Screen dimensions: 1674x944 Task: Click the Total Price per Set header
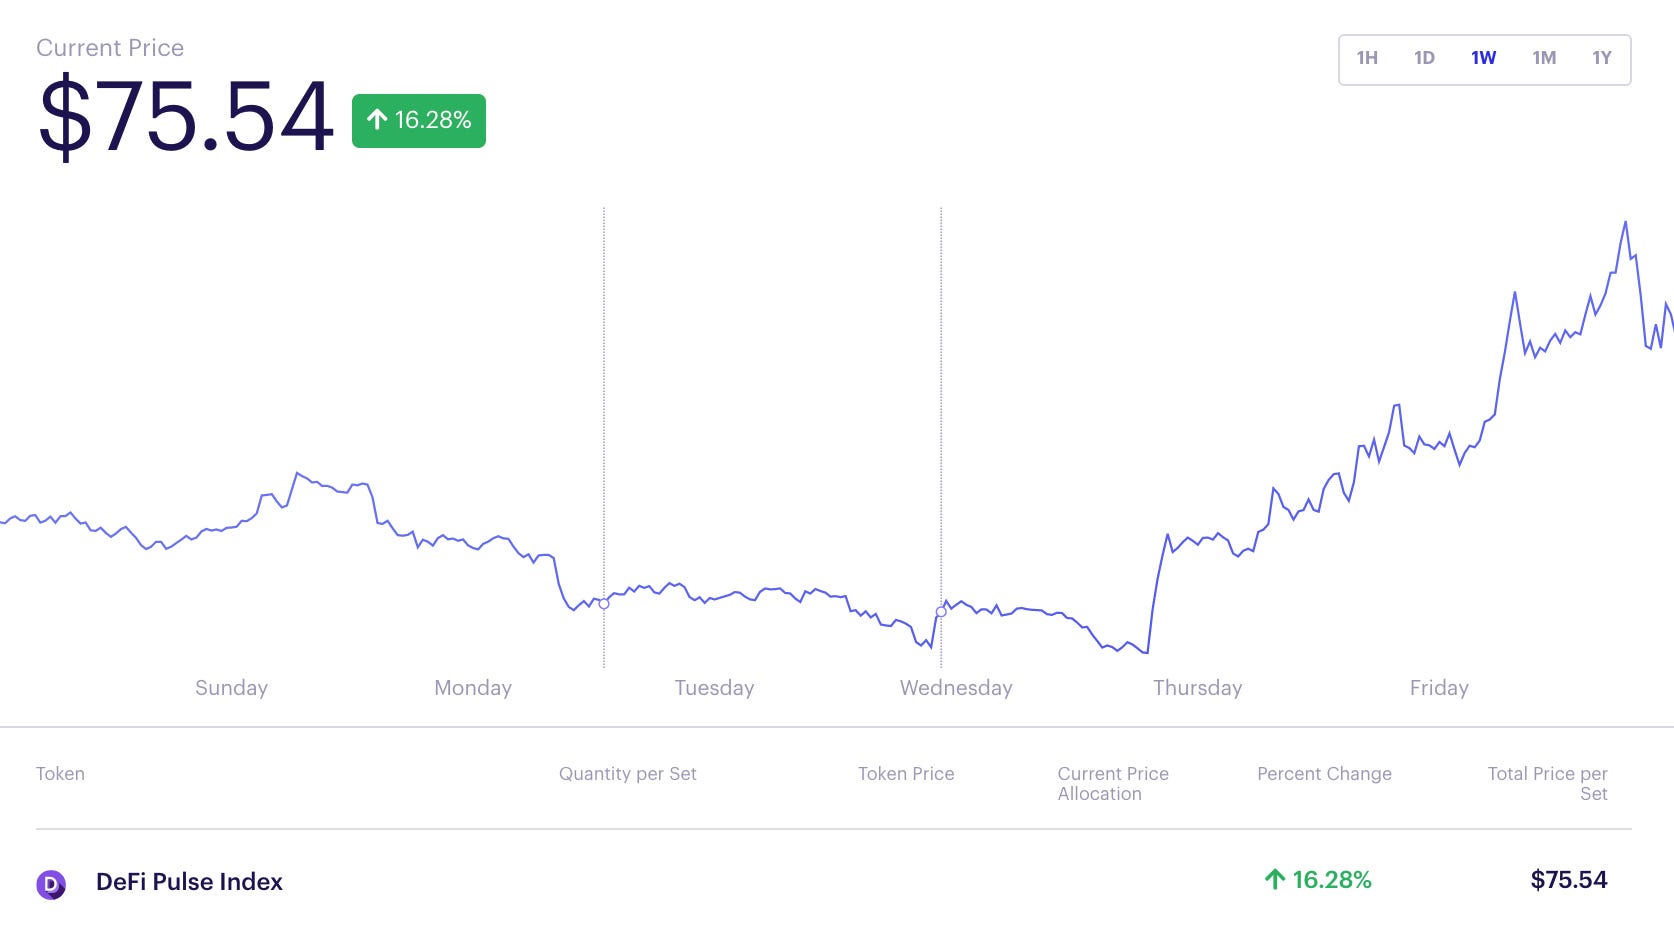pos(1546,783)
